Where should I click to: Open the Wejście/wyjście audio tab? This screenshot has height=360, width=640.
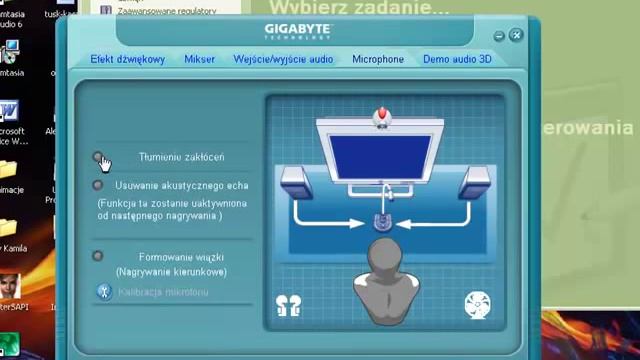(283, 59)
